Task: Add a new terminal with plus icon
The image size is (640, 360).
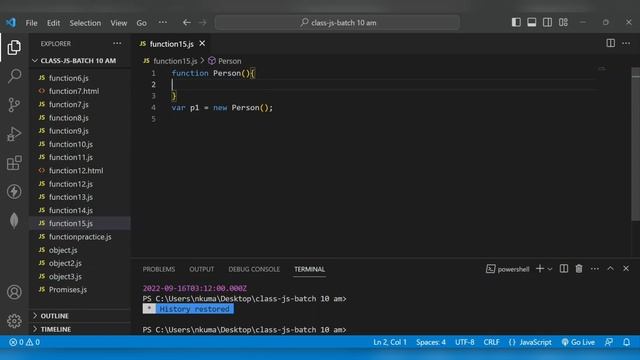Action: (x=540, y=269)
